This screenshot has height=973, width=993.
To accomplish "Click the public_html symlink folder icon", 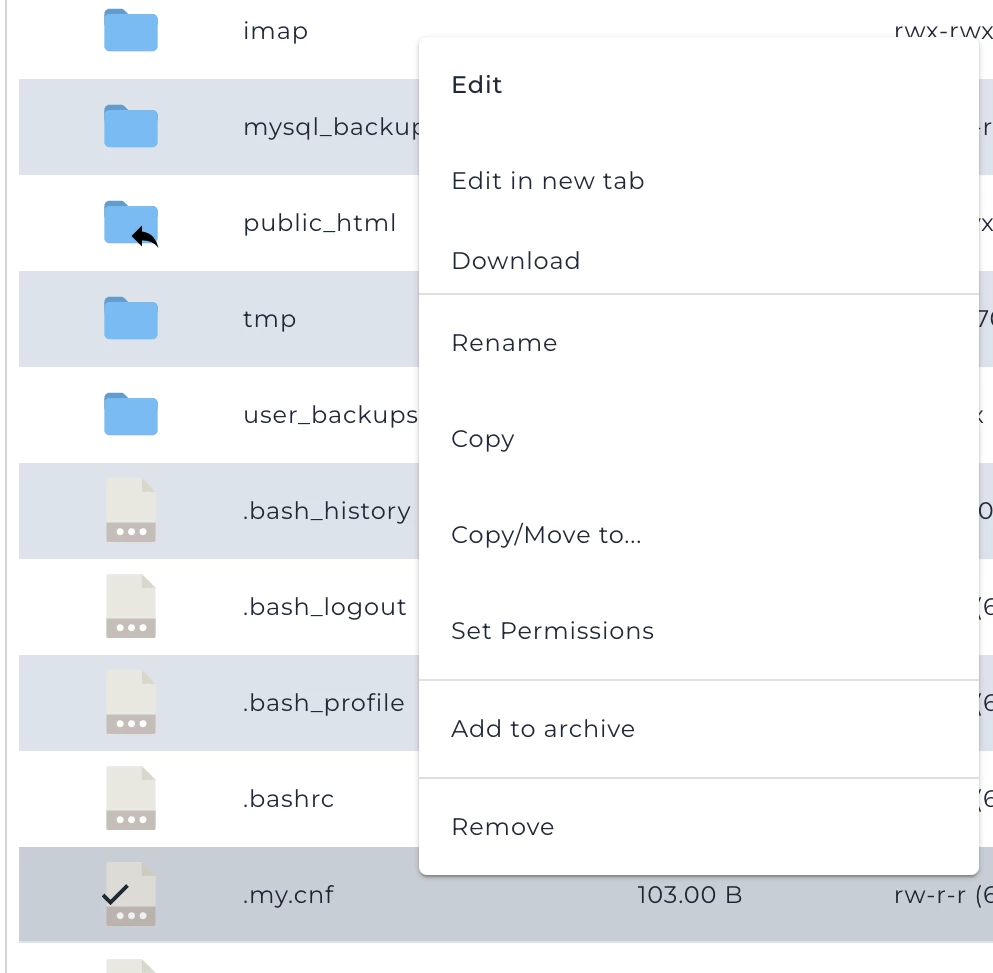I will click(131, 223).
